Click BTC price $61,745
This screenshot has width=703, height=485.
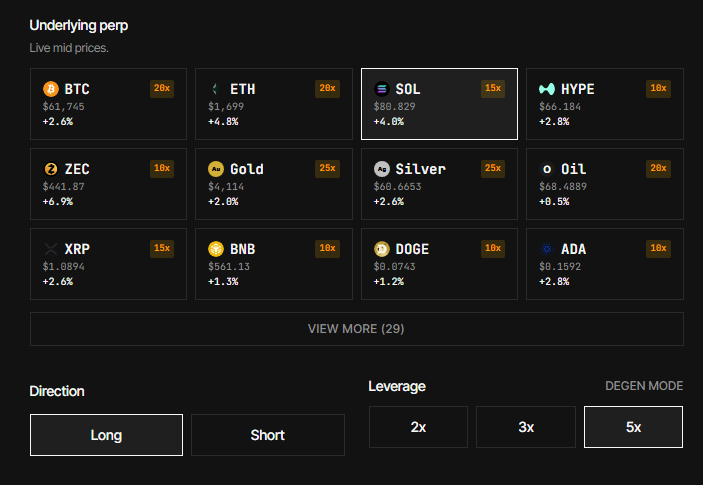coord(63,107)
